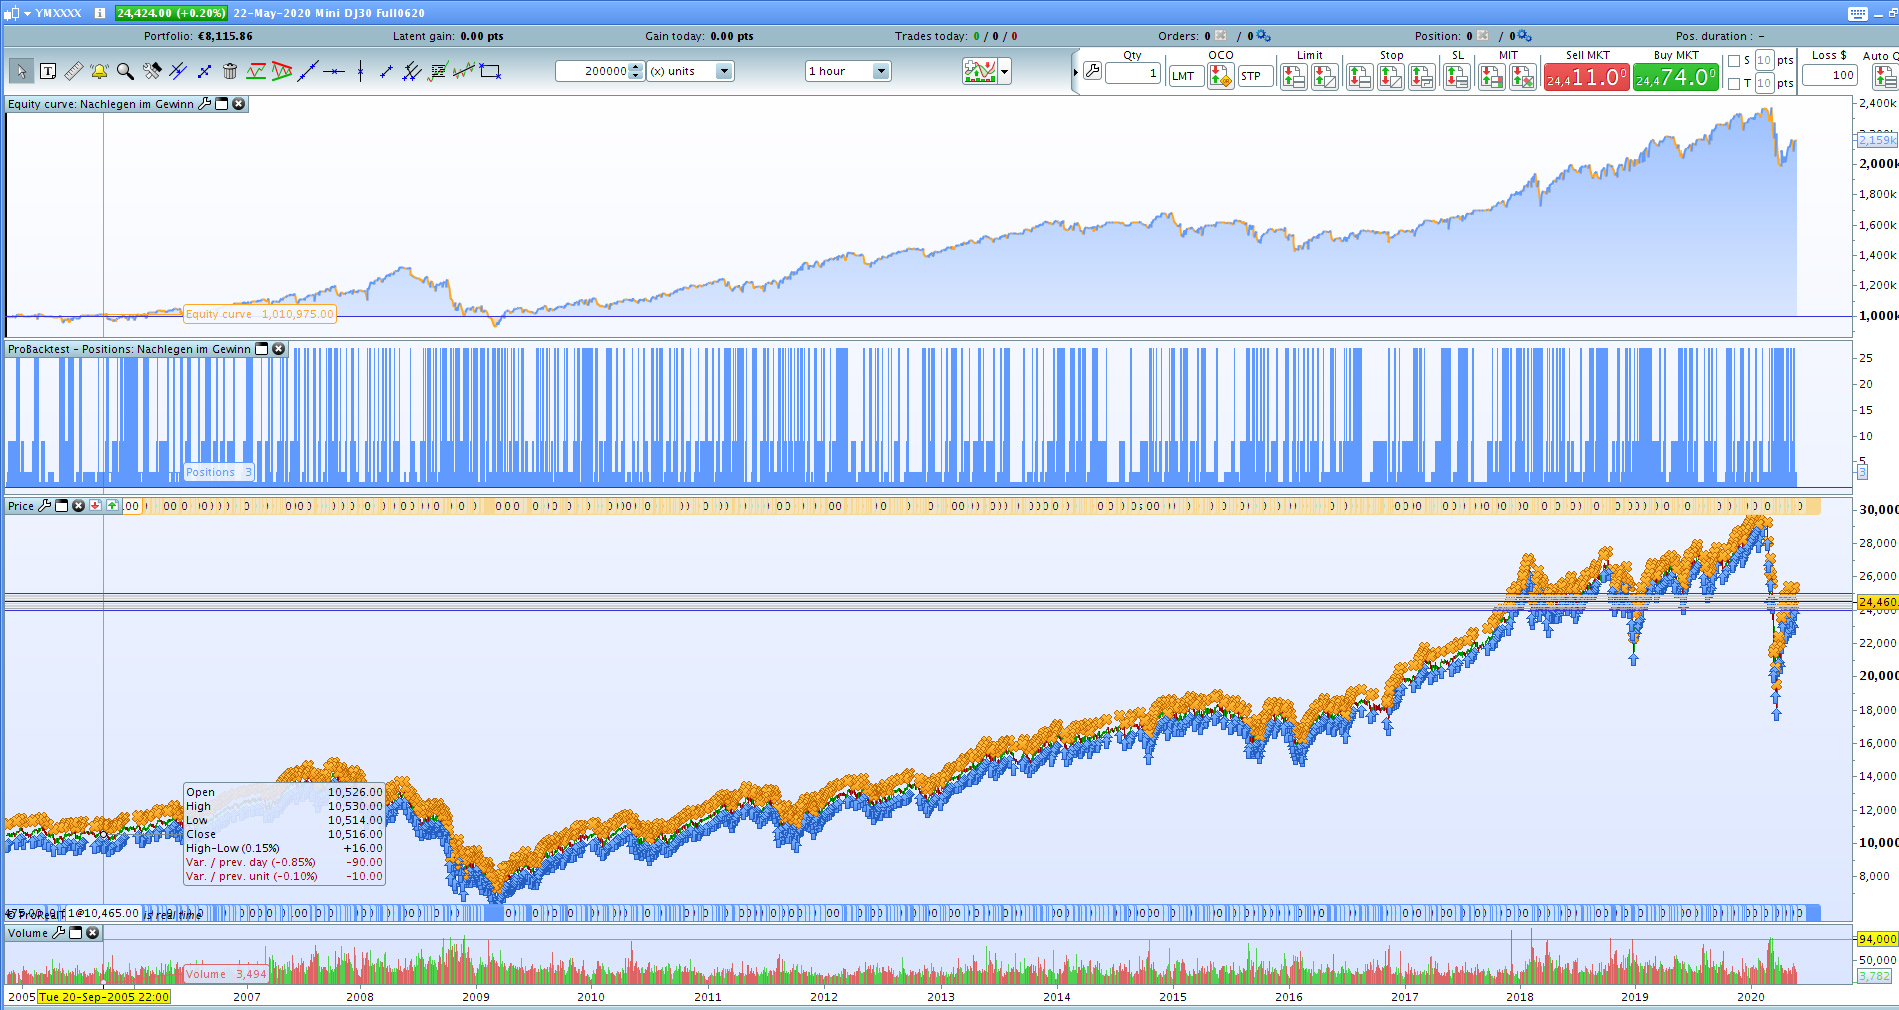The image size is (1899, 1010).
Task: Toggle the S checkbox for stop points
Action: [x=1734, y=61]
